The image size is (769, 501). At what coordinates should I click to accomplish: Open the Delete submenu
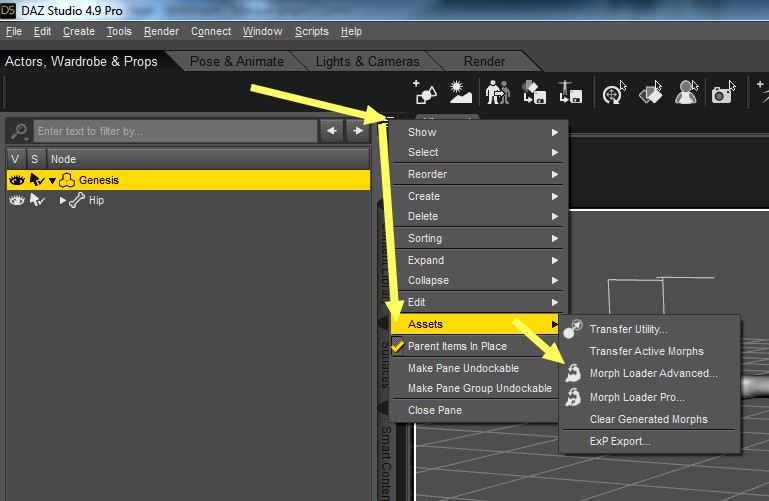pyautogui.click(x=479, y=216)
